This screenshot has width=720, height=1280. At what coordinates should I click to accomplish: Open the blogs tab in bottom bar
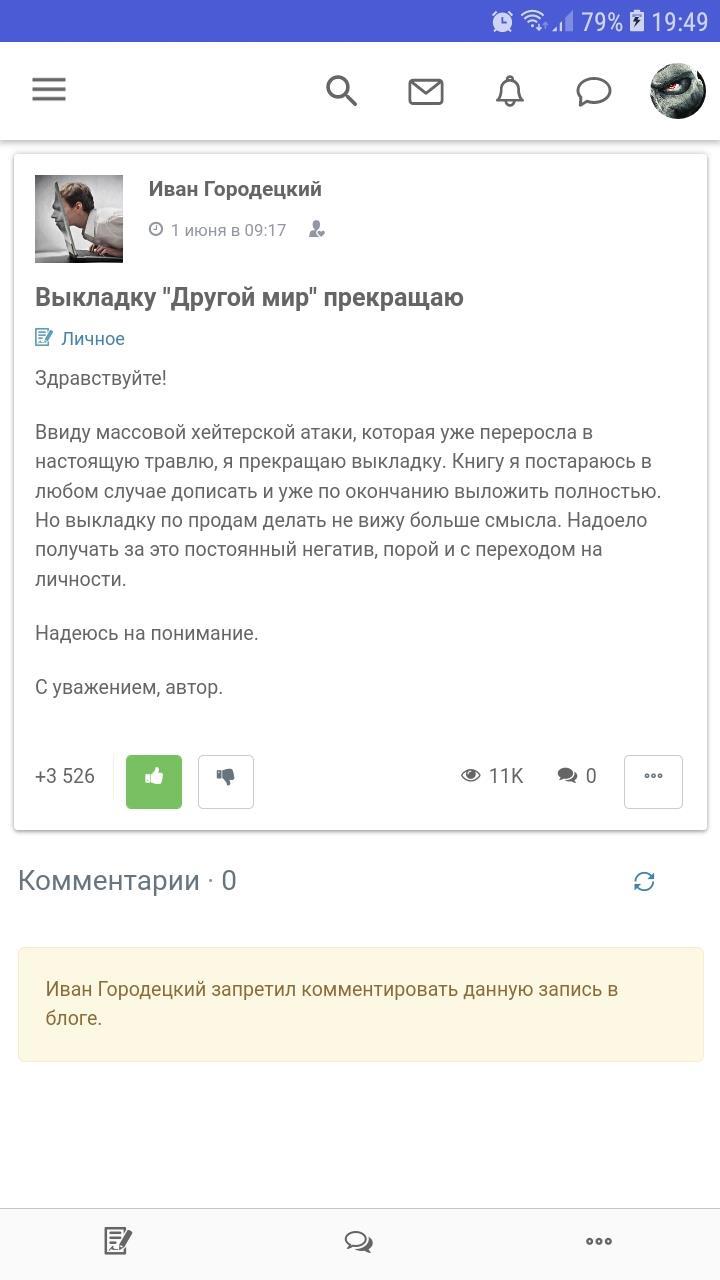tap(118, 1241)
